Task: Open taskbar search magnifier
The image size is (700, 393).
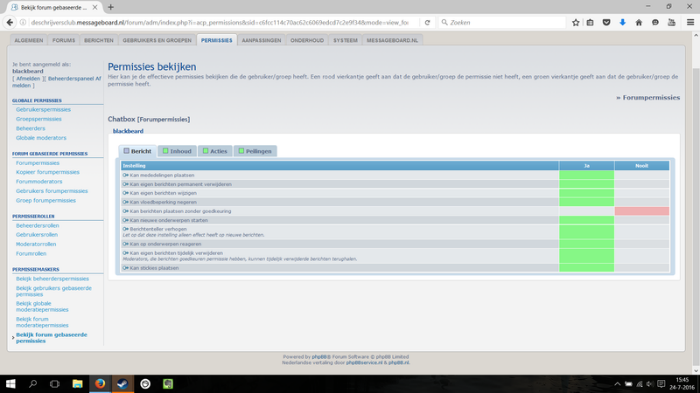Action: pos(33,384)
